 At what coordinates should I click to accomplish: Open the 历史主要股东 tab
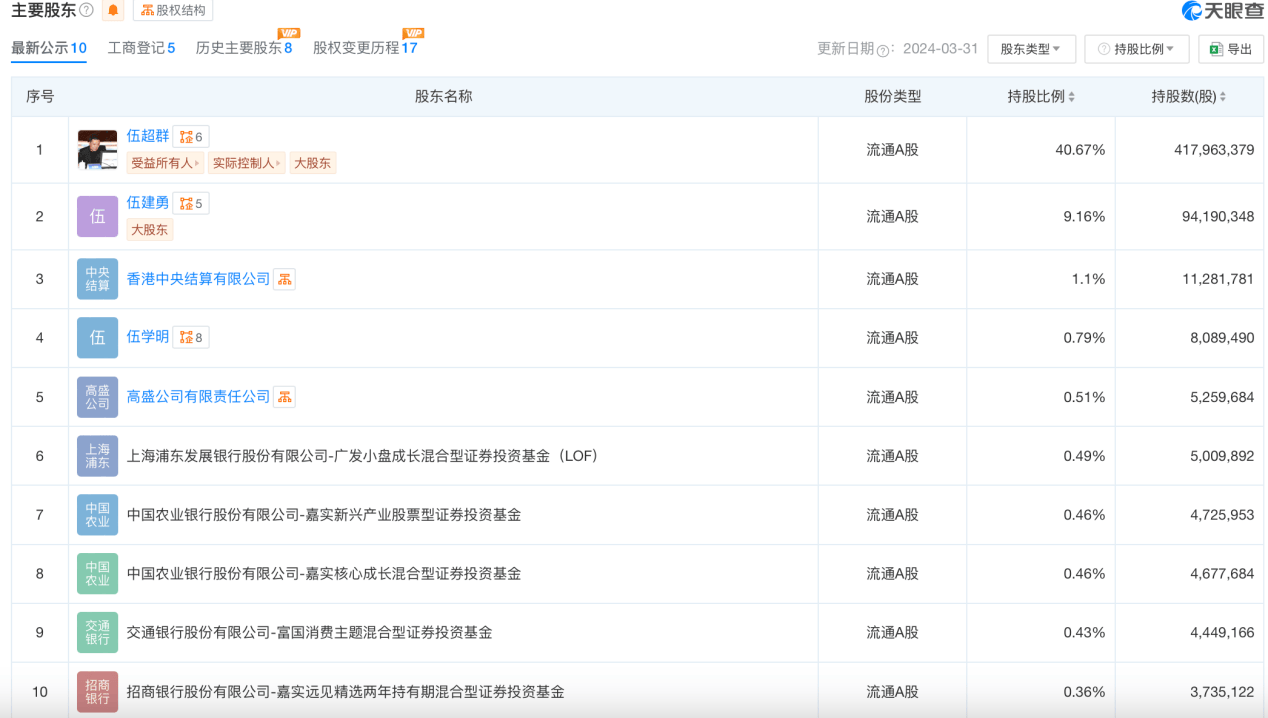tap(244, 48)
